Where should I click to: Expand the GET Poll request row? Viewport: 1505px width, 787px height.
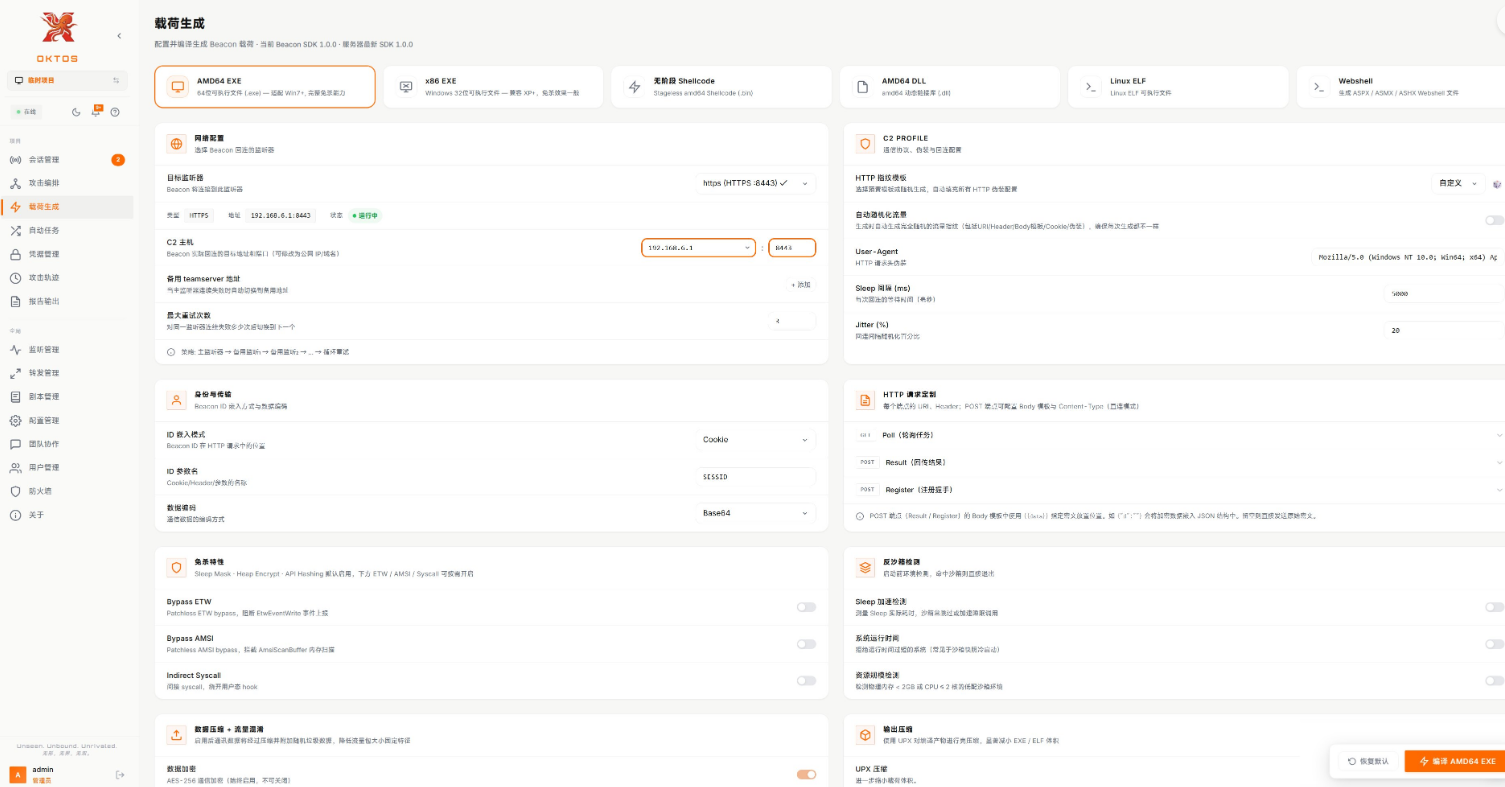pos(1180,435)
